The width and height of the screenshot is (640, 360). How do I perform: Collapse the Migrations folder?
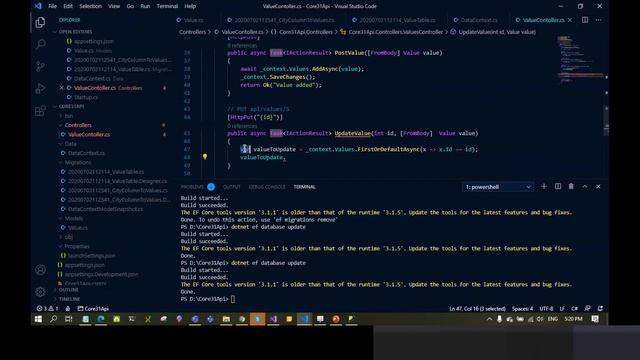[x=78, y=162]
